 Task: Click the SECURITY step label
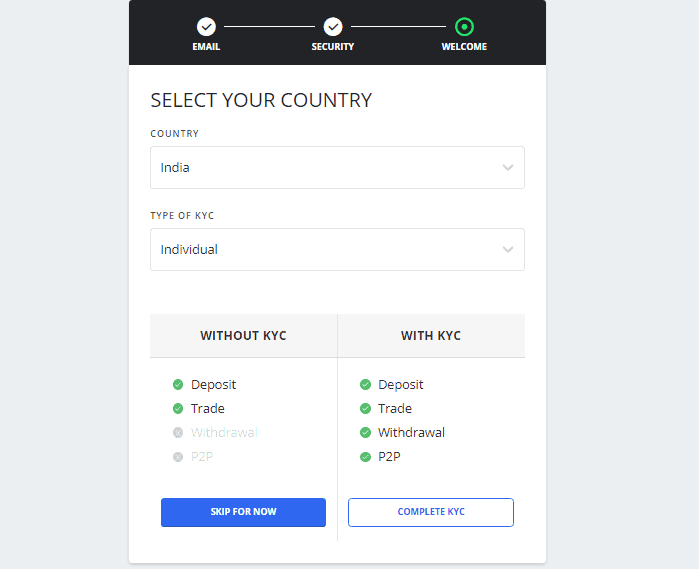coord(333,46)
